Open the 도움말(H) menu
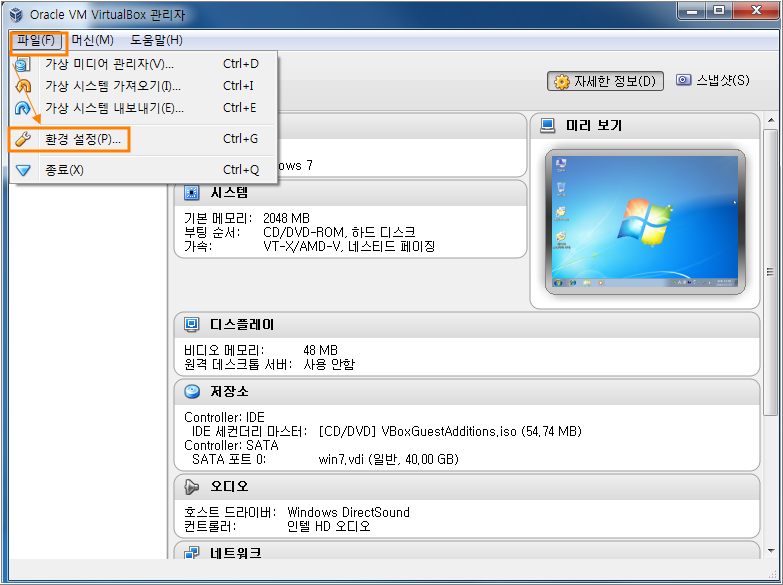Image resolution: width=783 pixels, height=585 pixels. (156, 40)
